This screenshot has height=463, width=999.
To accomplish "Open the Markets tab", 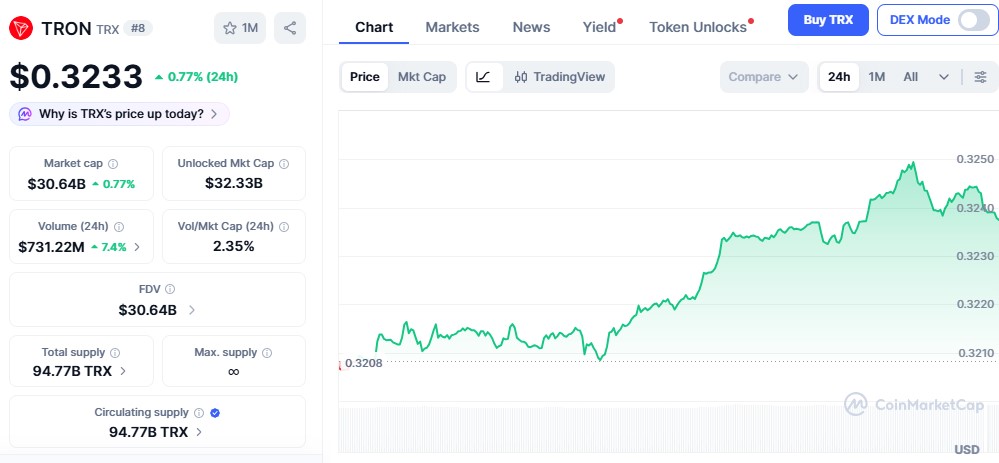I will pos(452,27).
